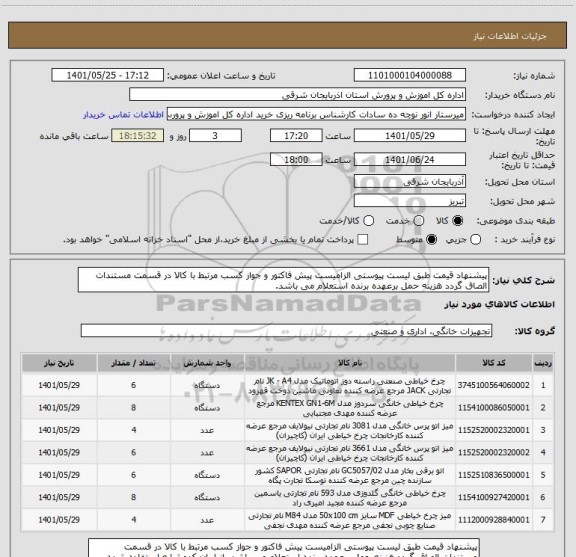Select the کالا/خدمت category radio button
The height and width of the screenshot is (557, 576).
pyautogui.click(x=368, y=221)
